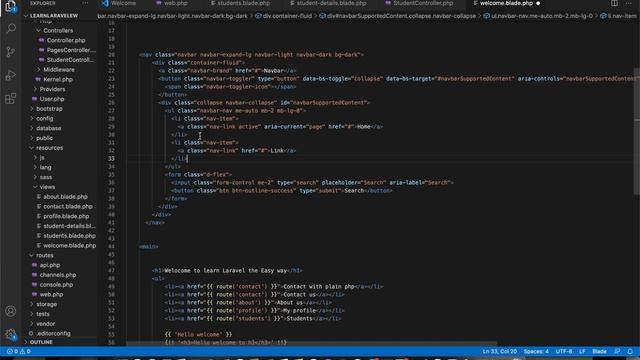
Task: Collapse the LEARNLARAVELEW project root
Action: [x=54, y=16]
